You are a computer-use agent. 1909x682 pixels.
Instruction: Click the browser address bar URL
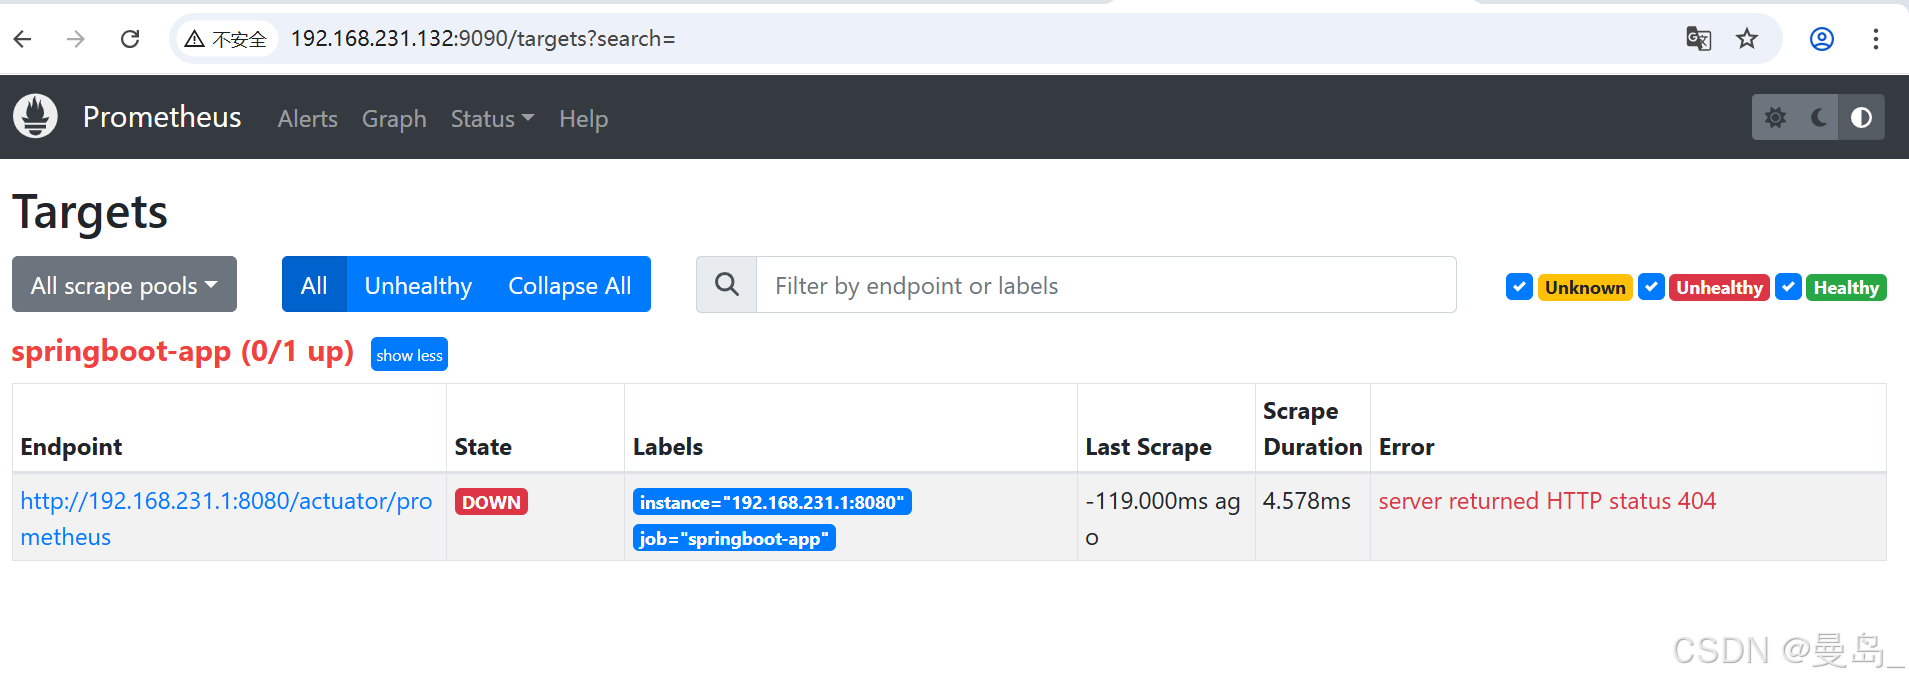[483, 39]
